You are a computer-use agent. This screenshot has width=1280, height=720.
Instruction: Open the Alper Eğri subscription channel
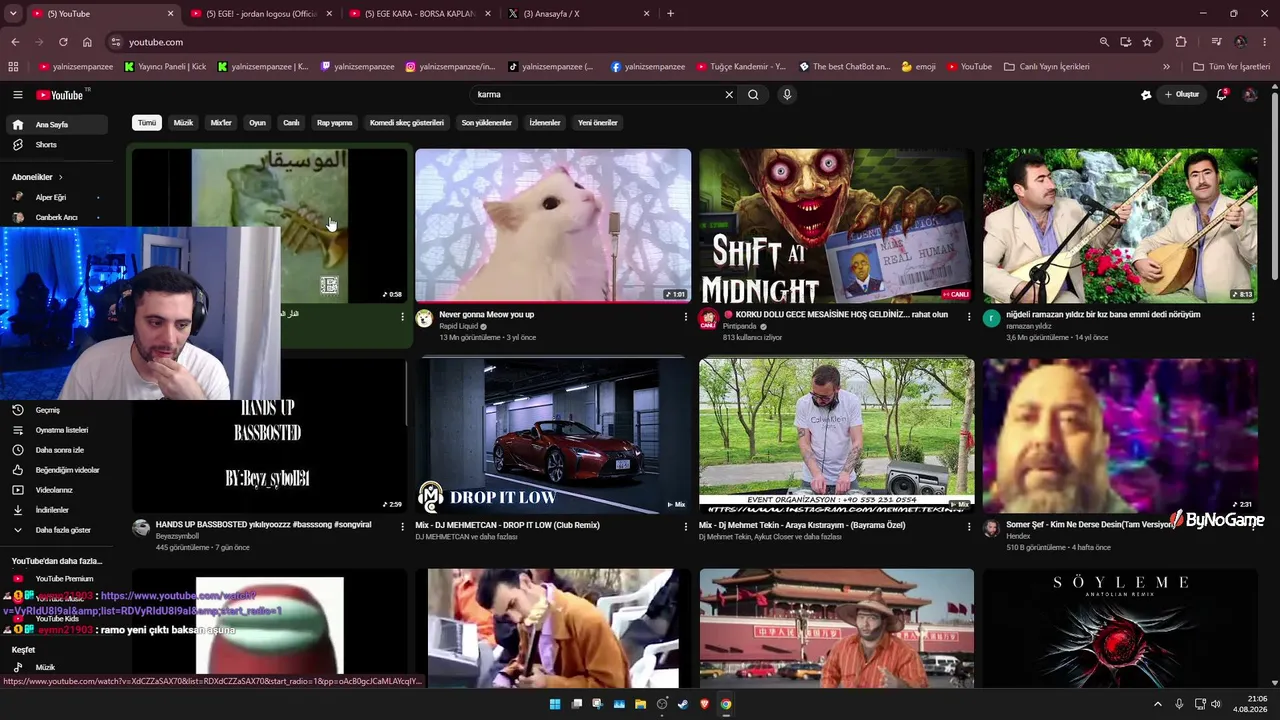[56, 197]
